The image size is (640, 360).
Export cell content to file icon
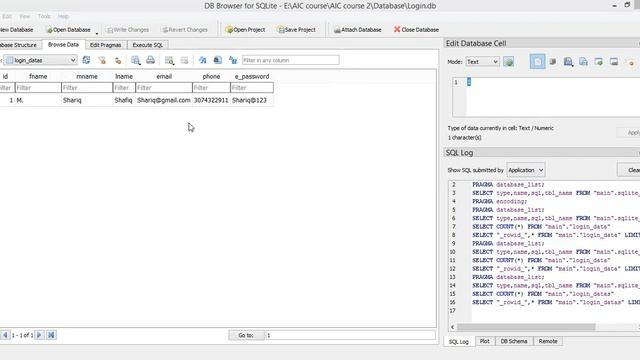(584, 62)
